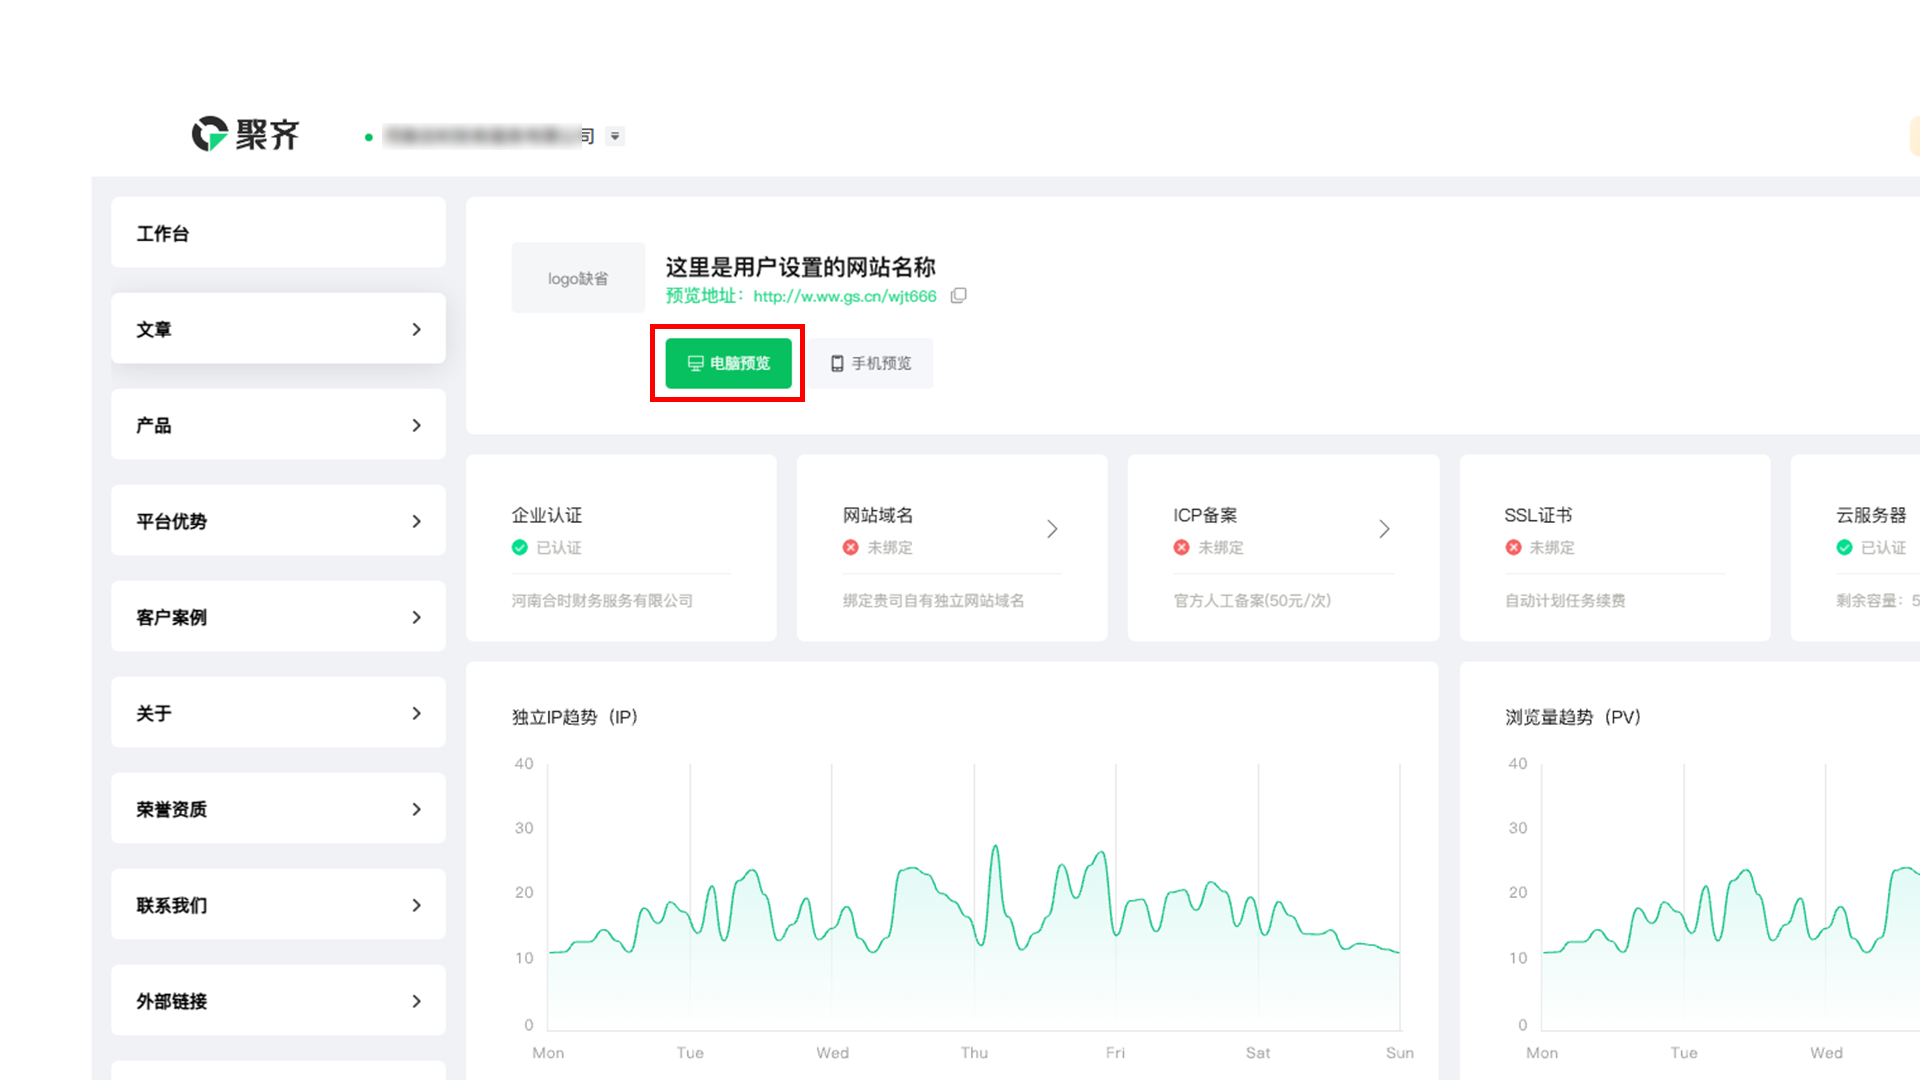Expand the 平台优势 chevron arrow
This screenshot has height=1080, width=1920.
click(x=417, y=521)
